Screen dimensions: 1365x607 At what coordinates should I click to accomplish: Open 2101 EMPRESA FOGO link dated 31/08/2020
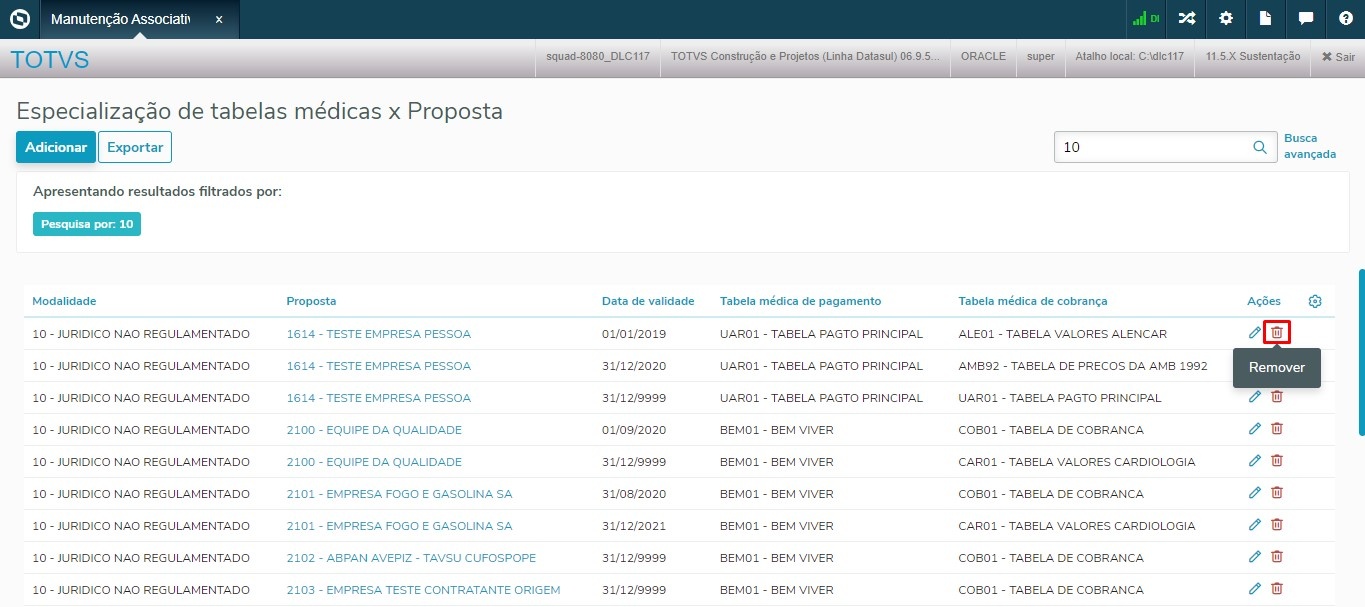399,494
